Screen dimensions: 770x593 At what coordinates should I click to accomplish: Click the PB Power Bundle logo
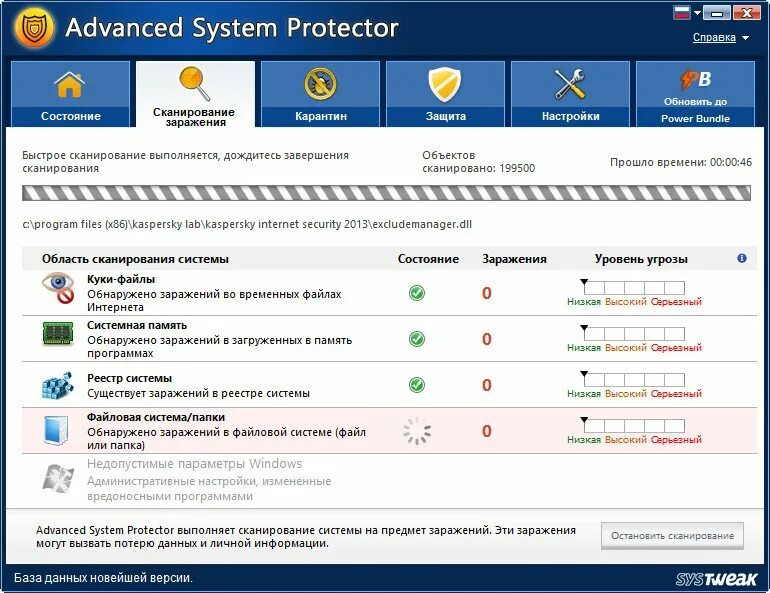(x=695, y=79)
